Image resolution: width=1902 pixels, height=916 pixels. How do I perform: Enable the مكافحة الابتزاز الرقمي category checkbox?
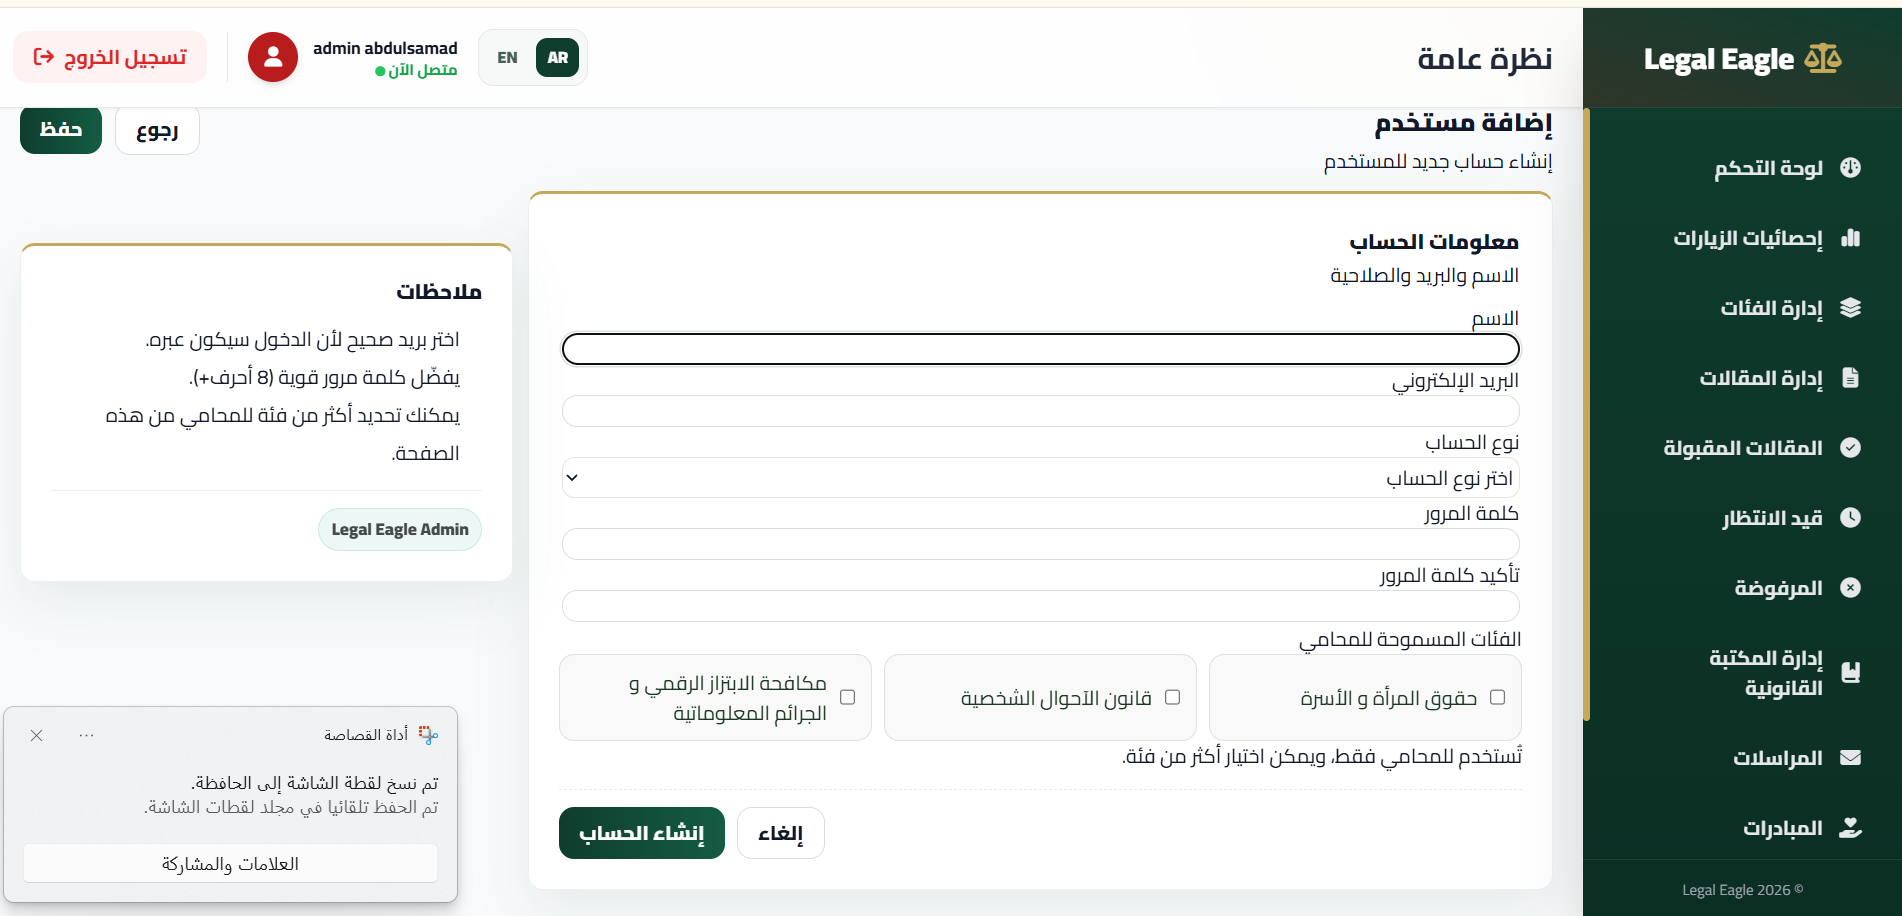847,697
